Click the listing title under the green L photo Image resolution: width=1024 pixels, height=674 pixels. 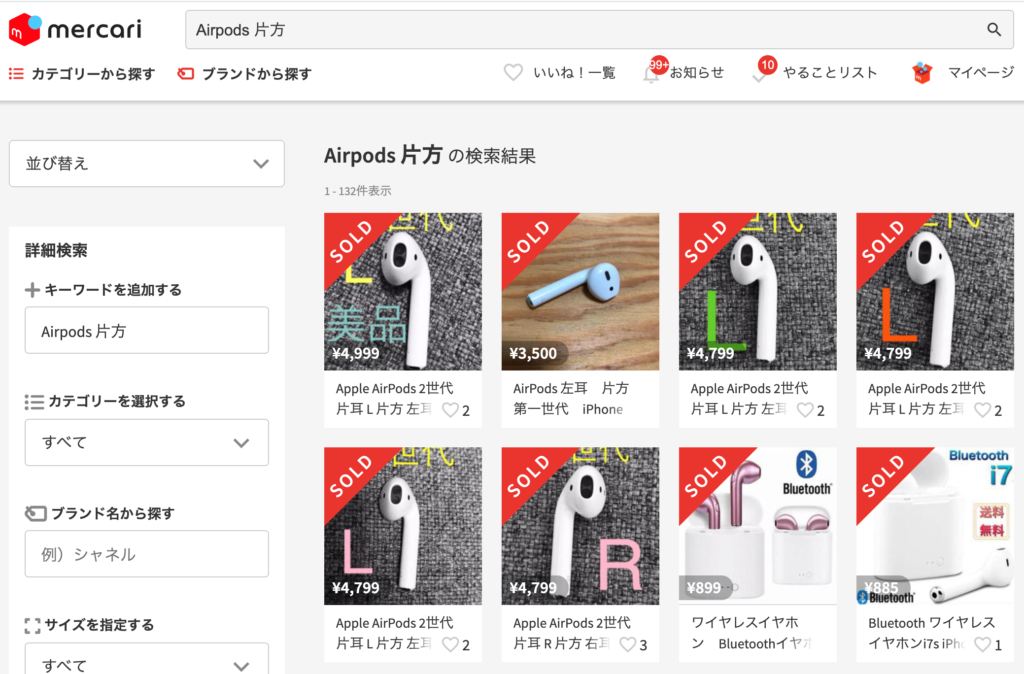749,399
